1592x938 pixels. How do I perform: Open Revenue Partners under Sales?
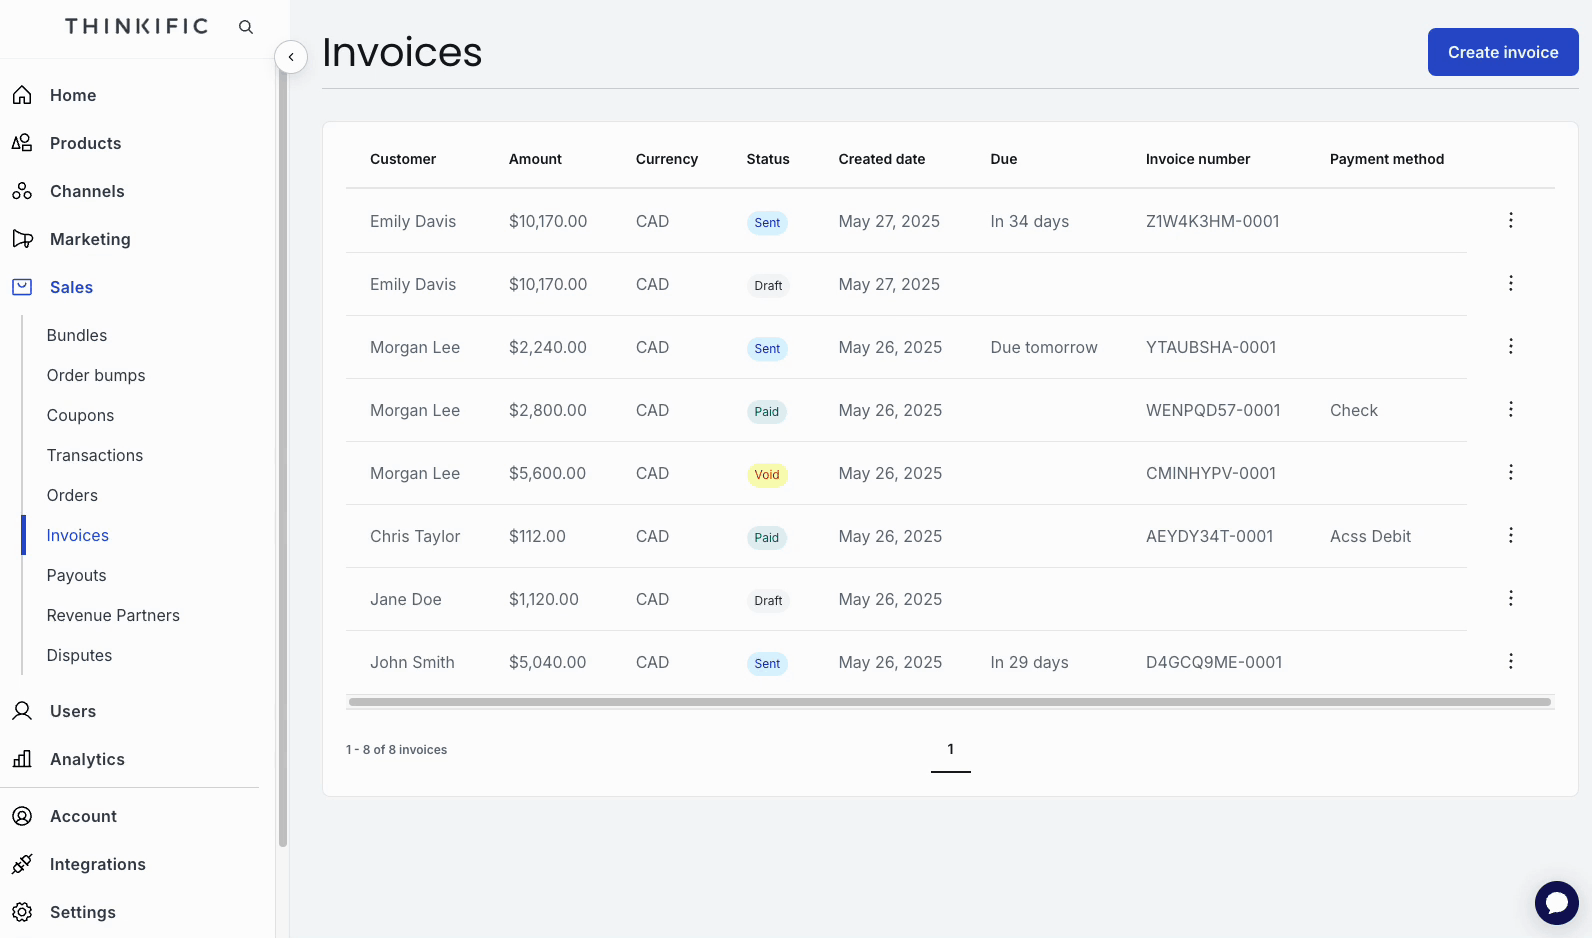pos(113,615)
